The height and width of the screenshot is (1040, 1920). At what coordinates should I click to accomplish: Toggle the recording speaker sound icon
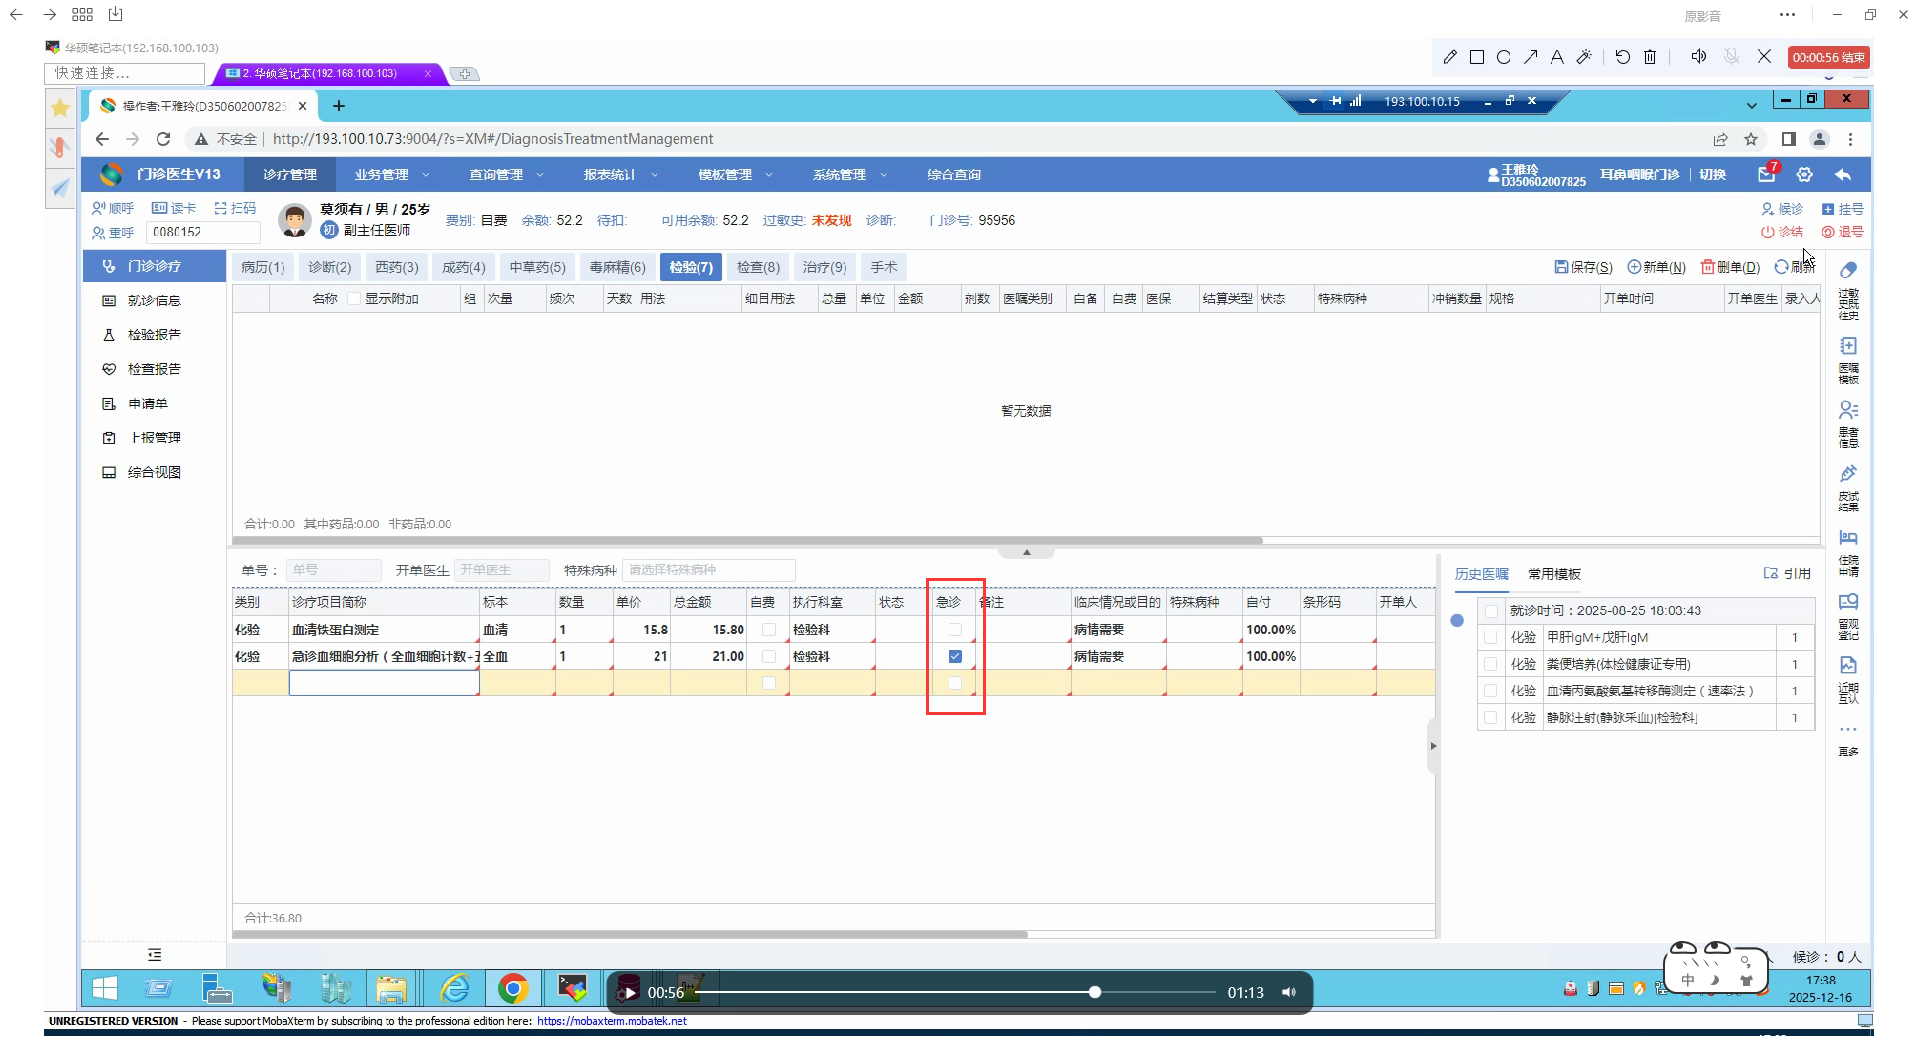pos(1699,57)
